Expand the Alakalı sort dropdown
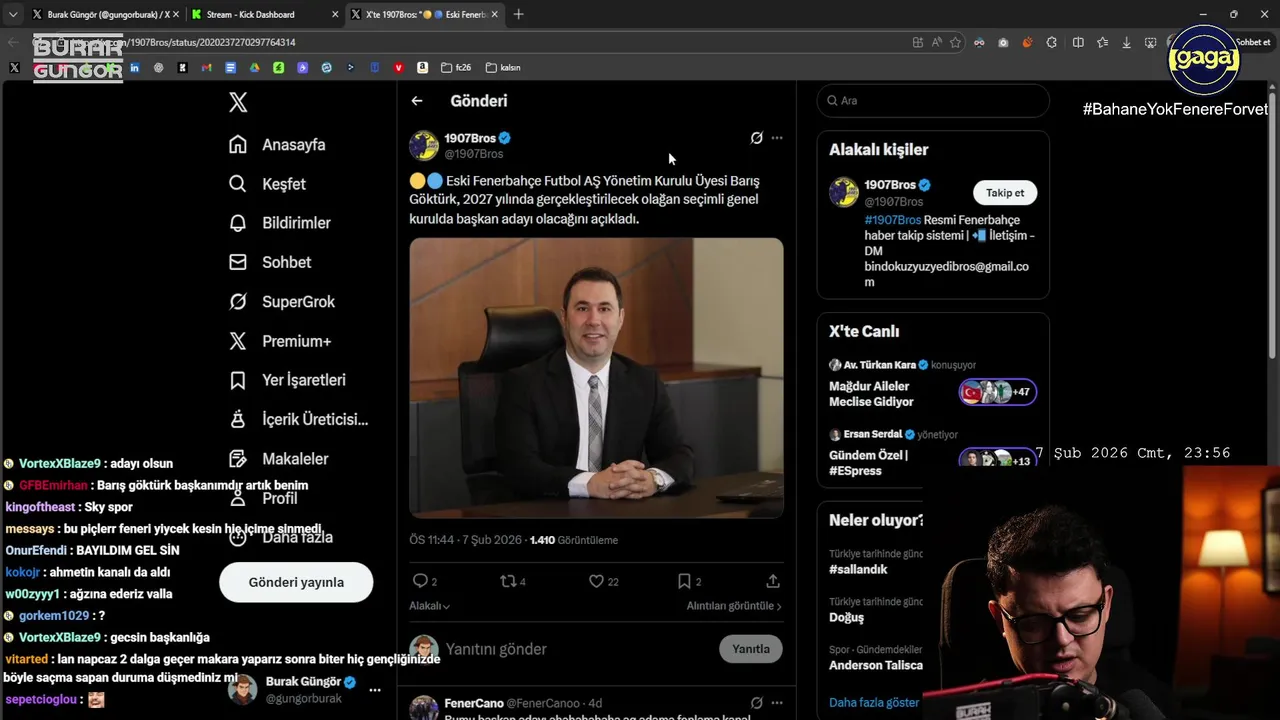The image size is (1280, 720). (x=429, y=606)
